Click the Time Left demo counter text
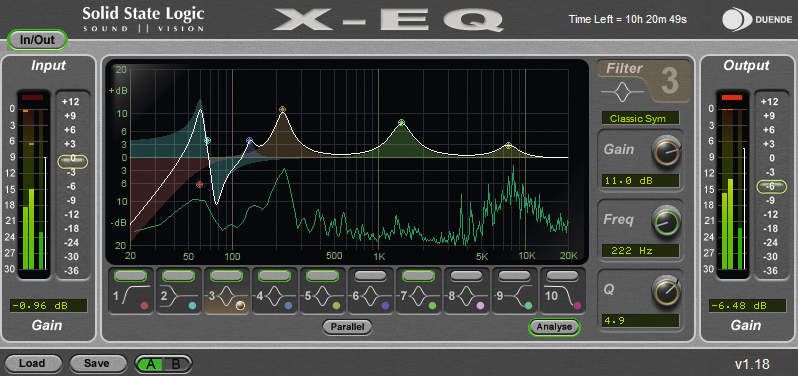The image size is (798, 376). [x=628, y=19]
